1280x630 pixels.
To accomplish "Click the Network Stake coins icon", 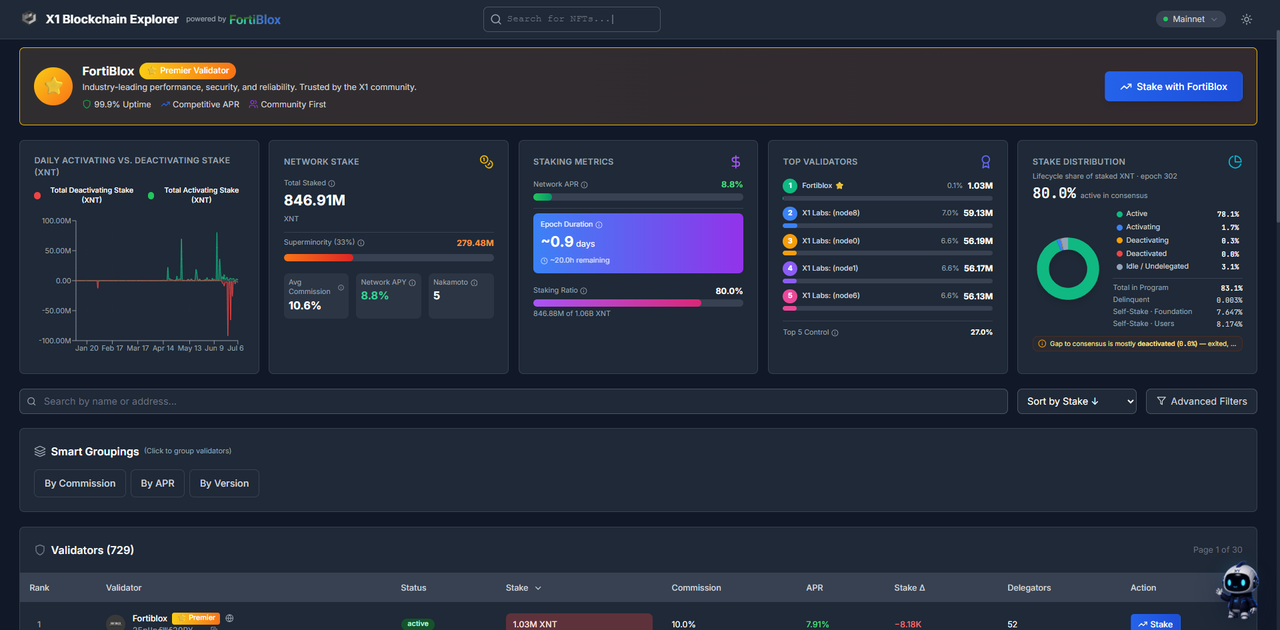I will tap(486, 161).
